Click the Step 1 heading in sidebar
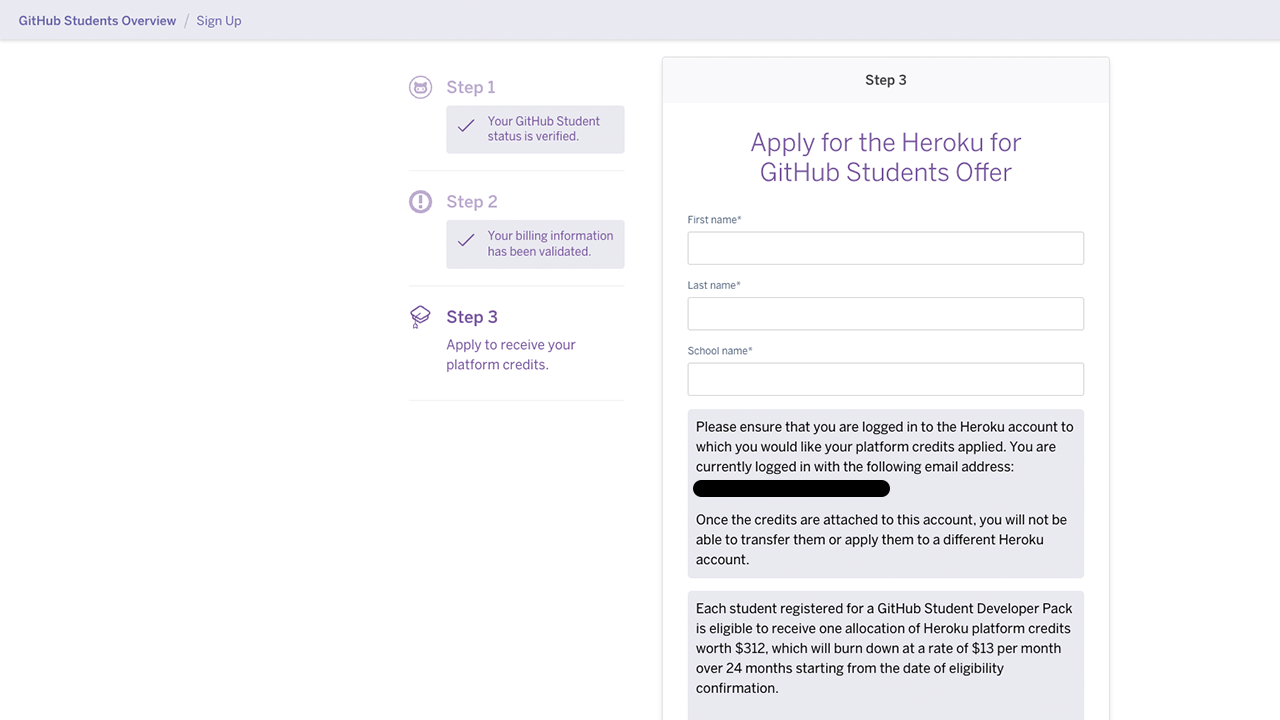Image resolution: width=1280 pixels, height=720 pixels. [471, 87]
